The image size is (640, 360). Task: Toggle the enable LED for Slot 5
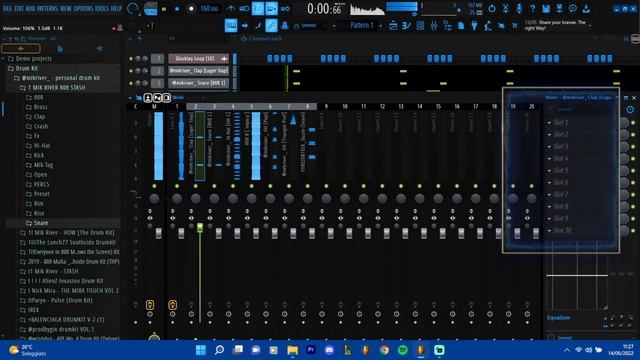633,171
